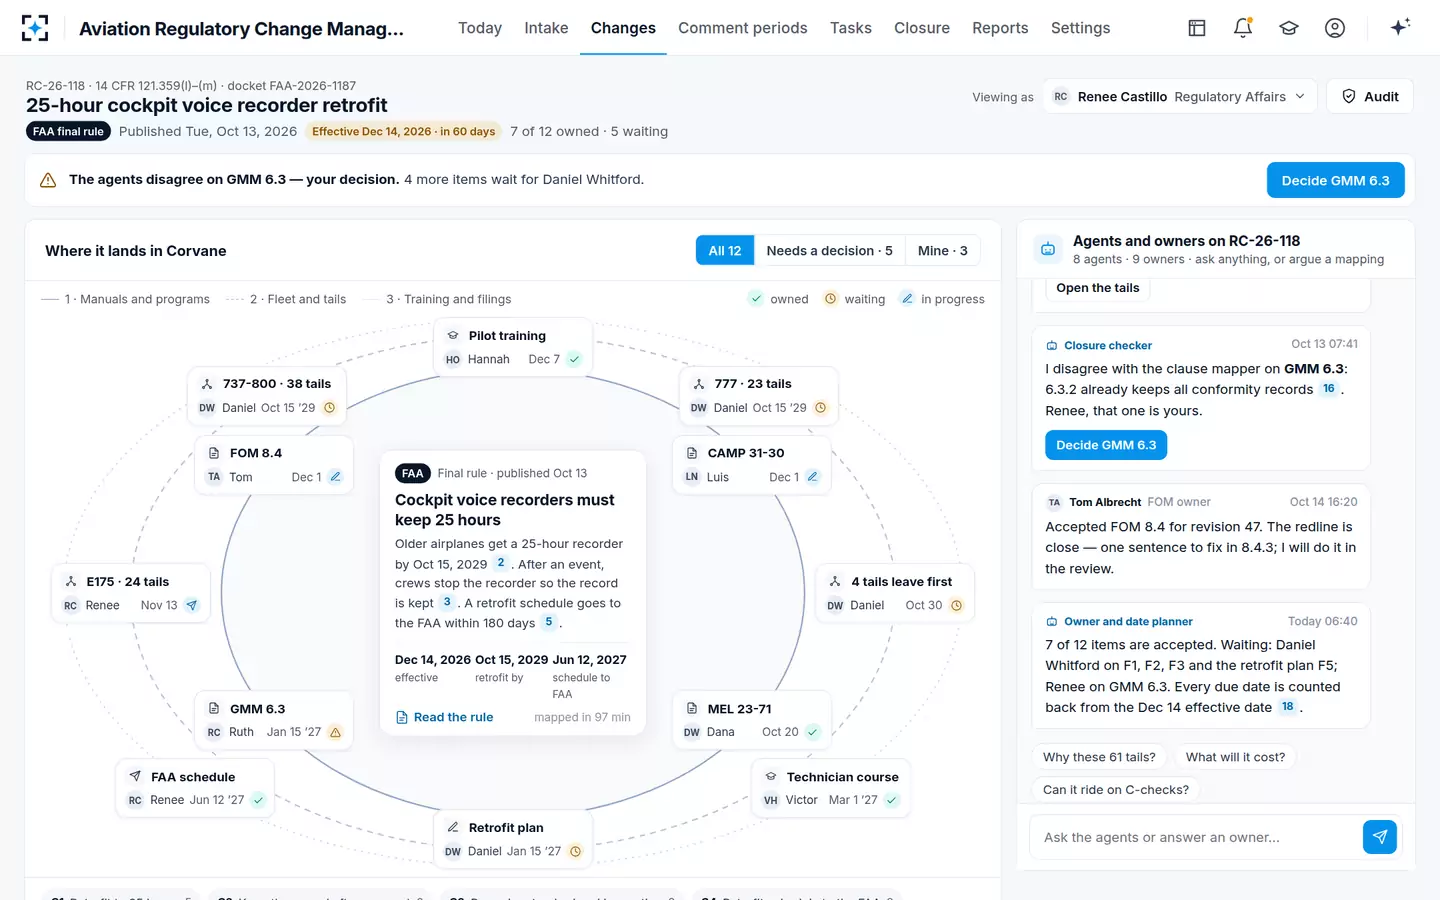Click the warning triangle on GMM 6.3 card
Viewport: 1440px width, 900px height.
pos(335,732)
